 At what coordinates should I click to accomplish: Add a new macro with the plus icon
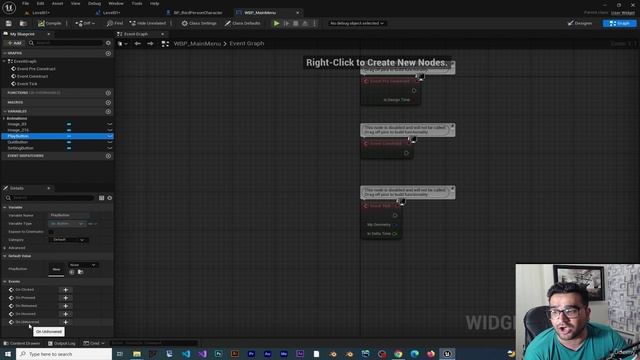[108, 102]
